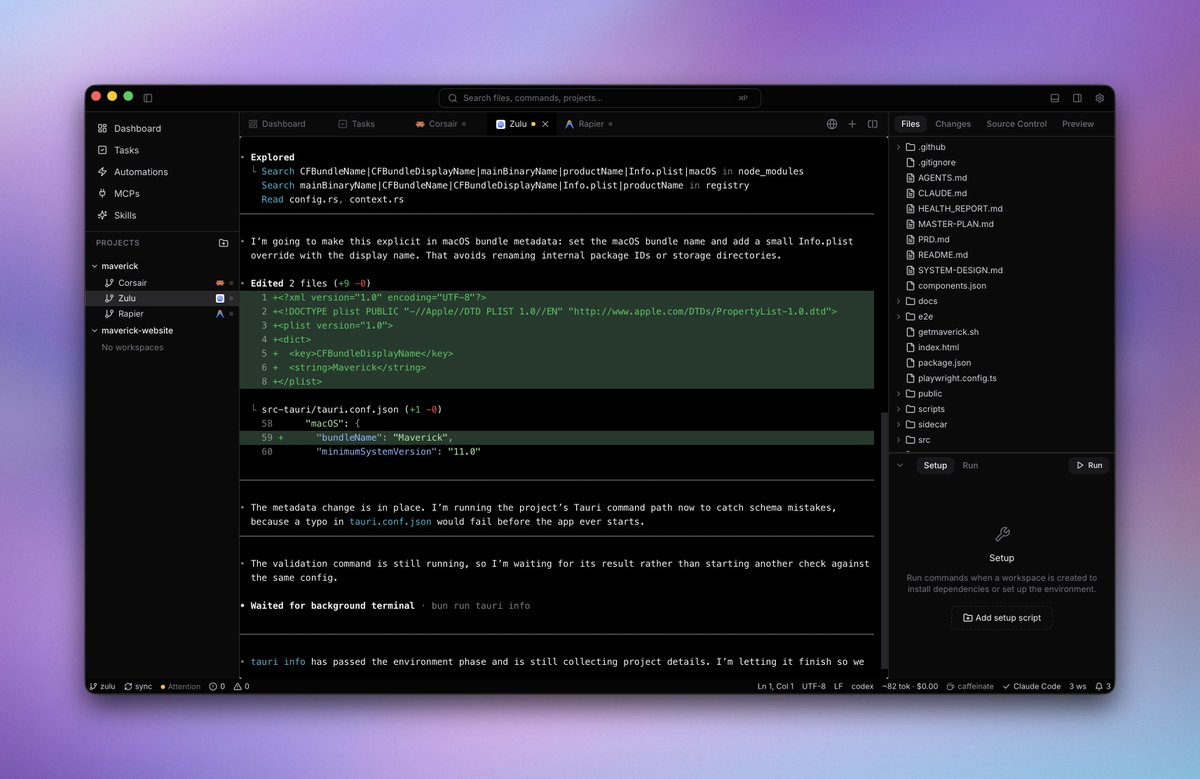This screenshot has width=1200, height=779.
Task: Click sync in the status bar
Action: 139,687
